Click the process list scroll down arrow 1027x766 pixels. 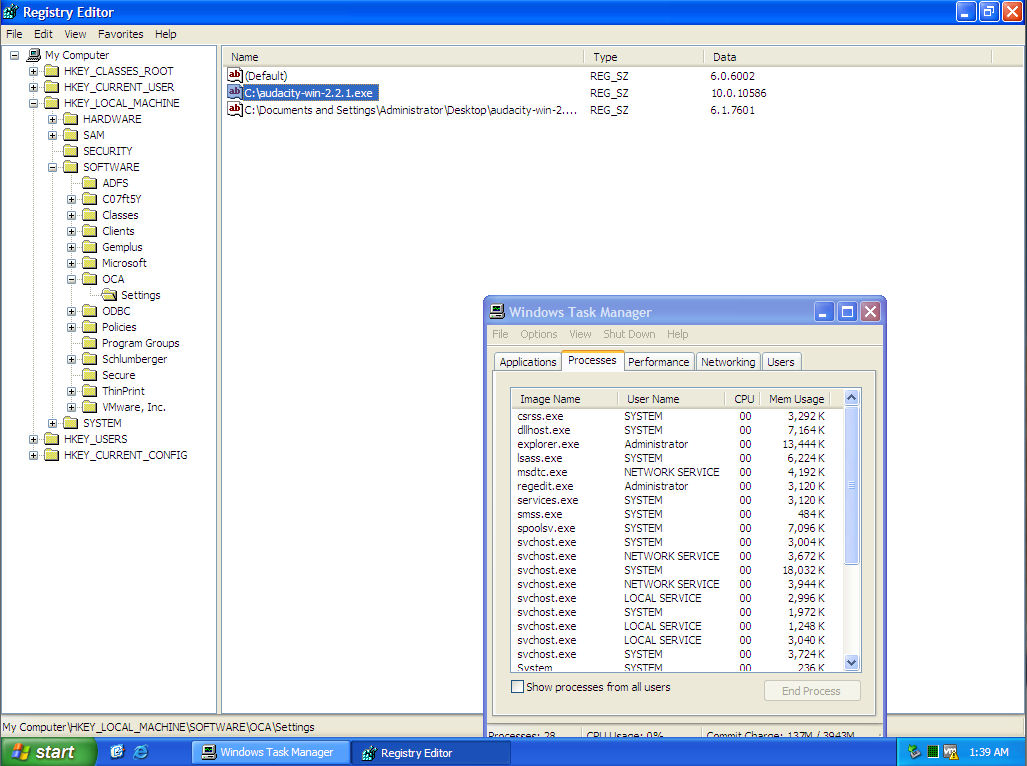pos(851,663)
